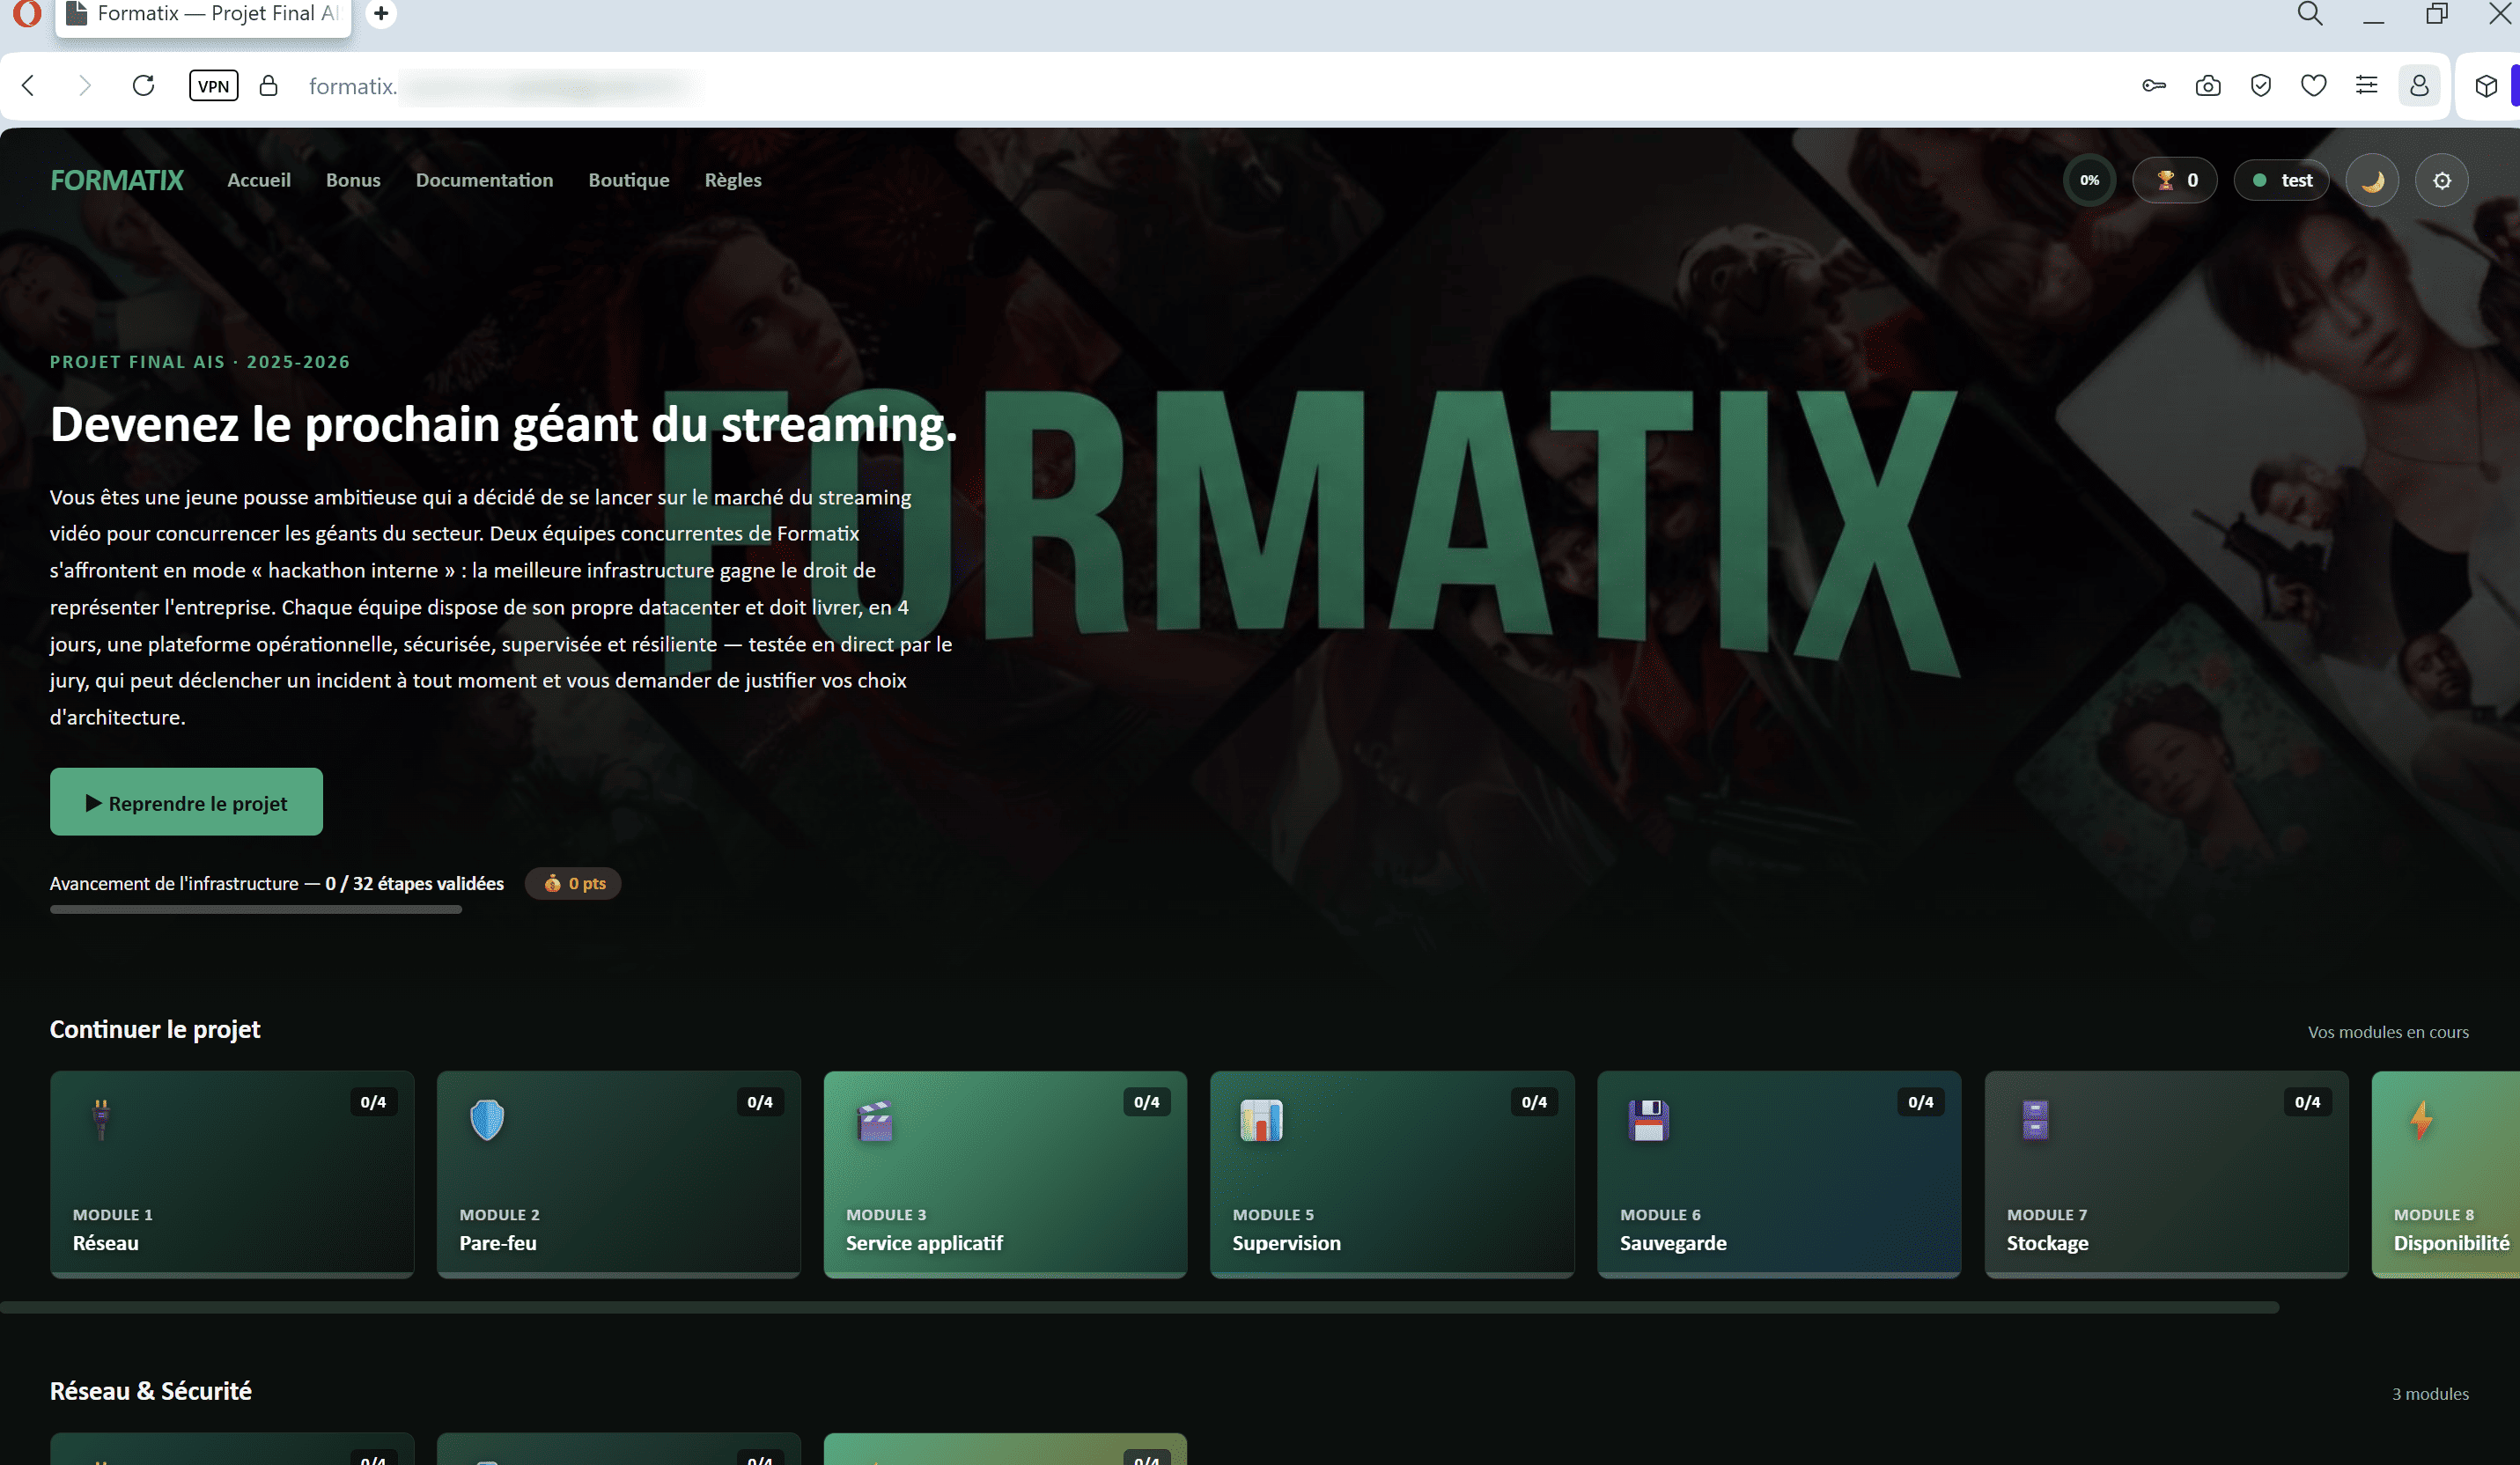Click the 3 modules count label
Screen dimensions: 2520x1465
tap(2430, 1394)
